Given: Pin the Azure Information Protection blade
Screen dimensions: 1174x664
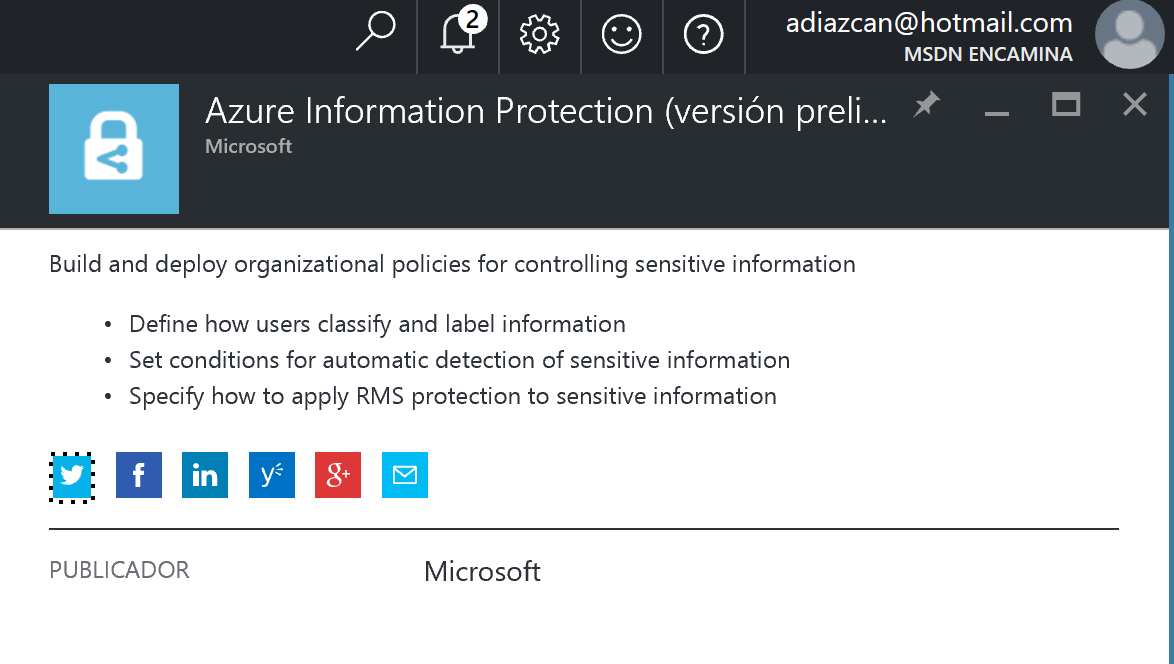Looking at the screenshot, I should 926,104.
